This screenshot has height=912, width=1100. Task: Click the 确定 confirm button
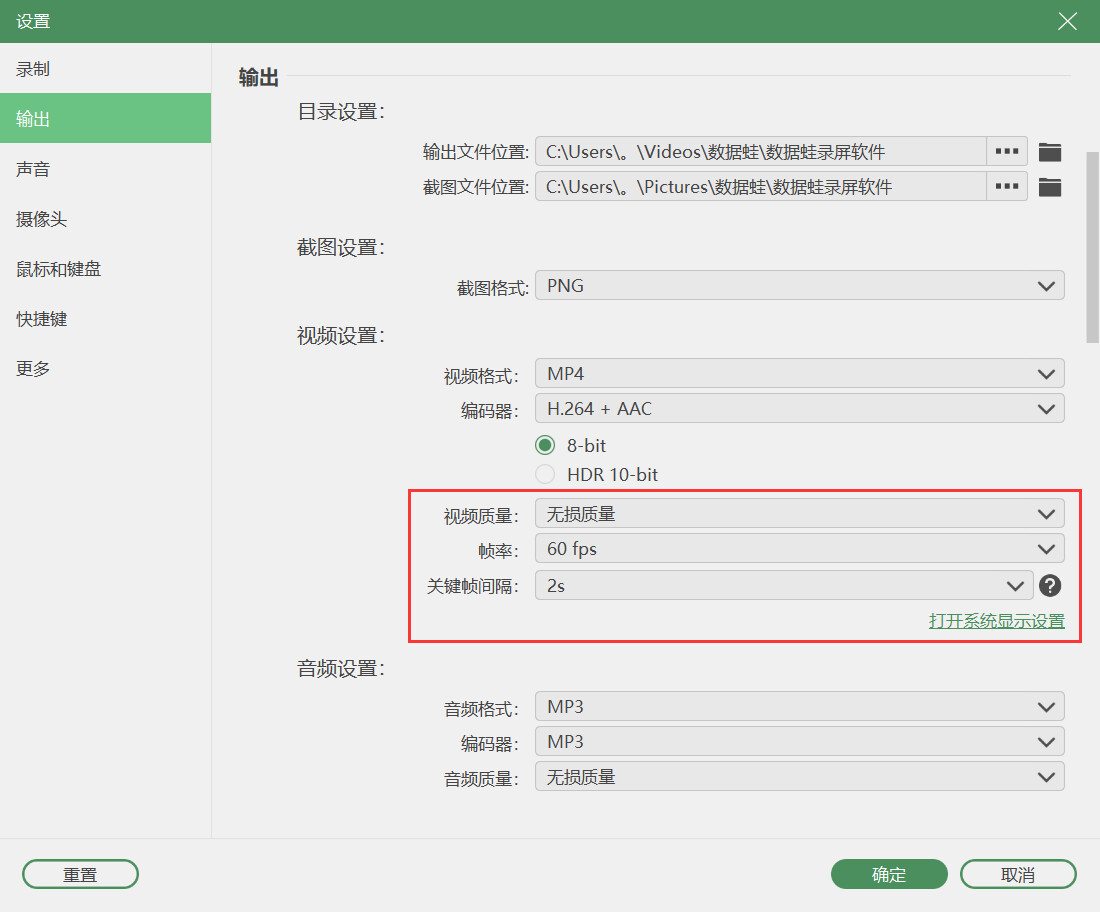coord(889,874)
